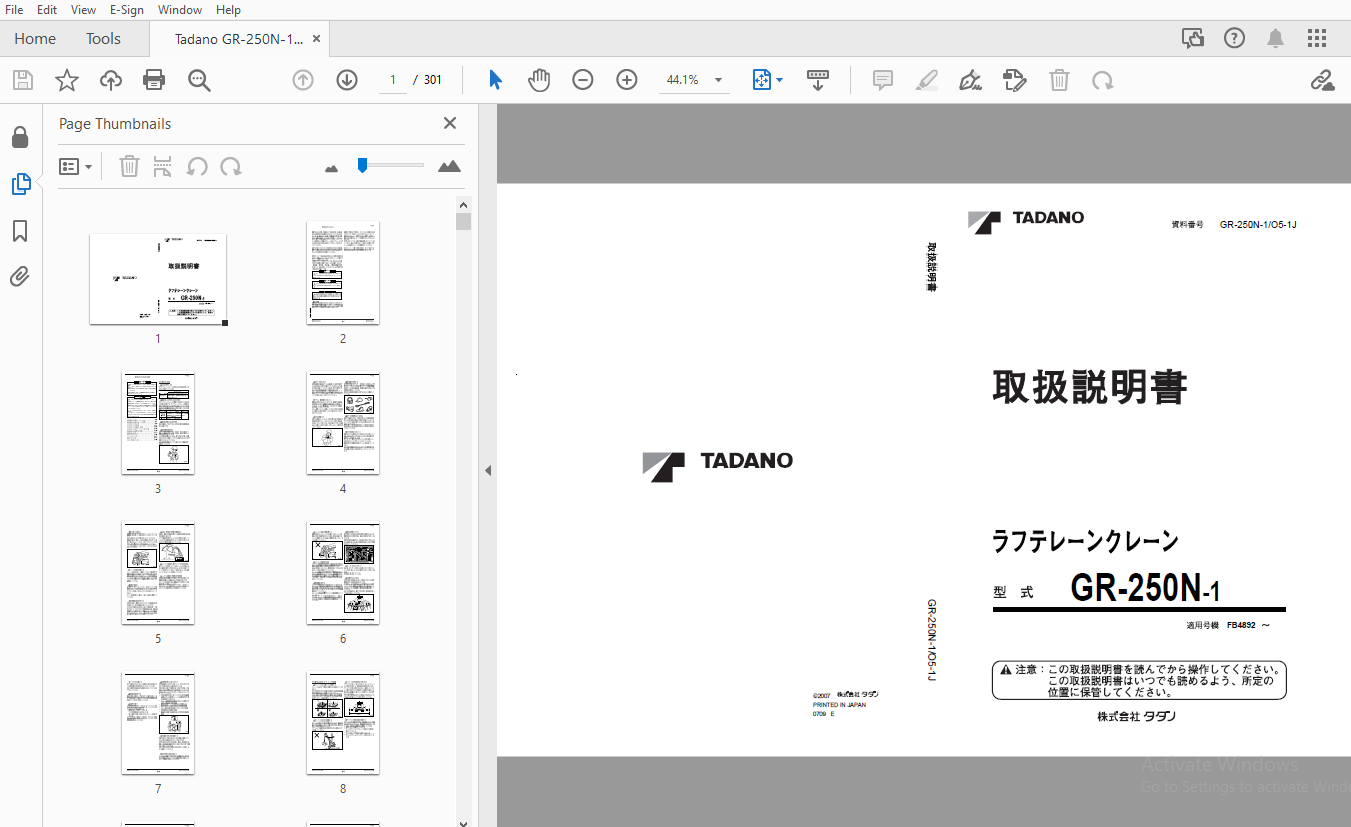
Task: Select page 2 thumbnail
Action: [x=343, y=273]
